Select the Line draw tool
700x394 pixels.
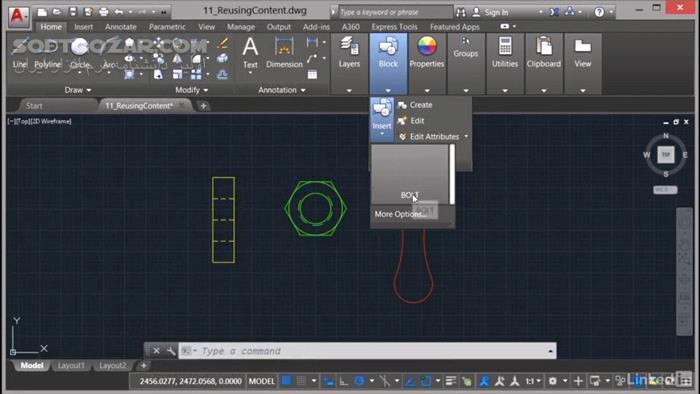tap(19, 54)
